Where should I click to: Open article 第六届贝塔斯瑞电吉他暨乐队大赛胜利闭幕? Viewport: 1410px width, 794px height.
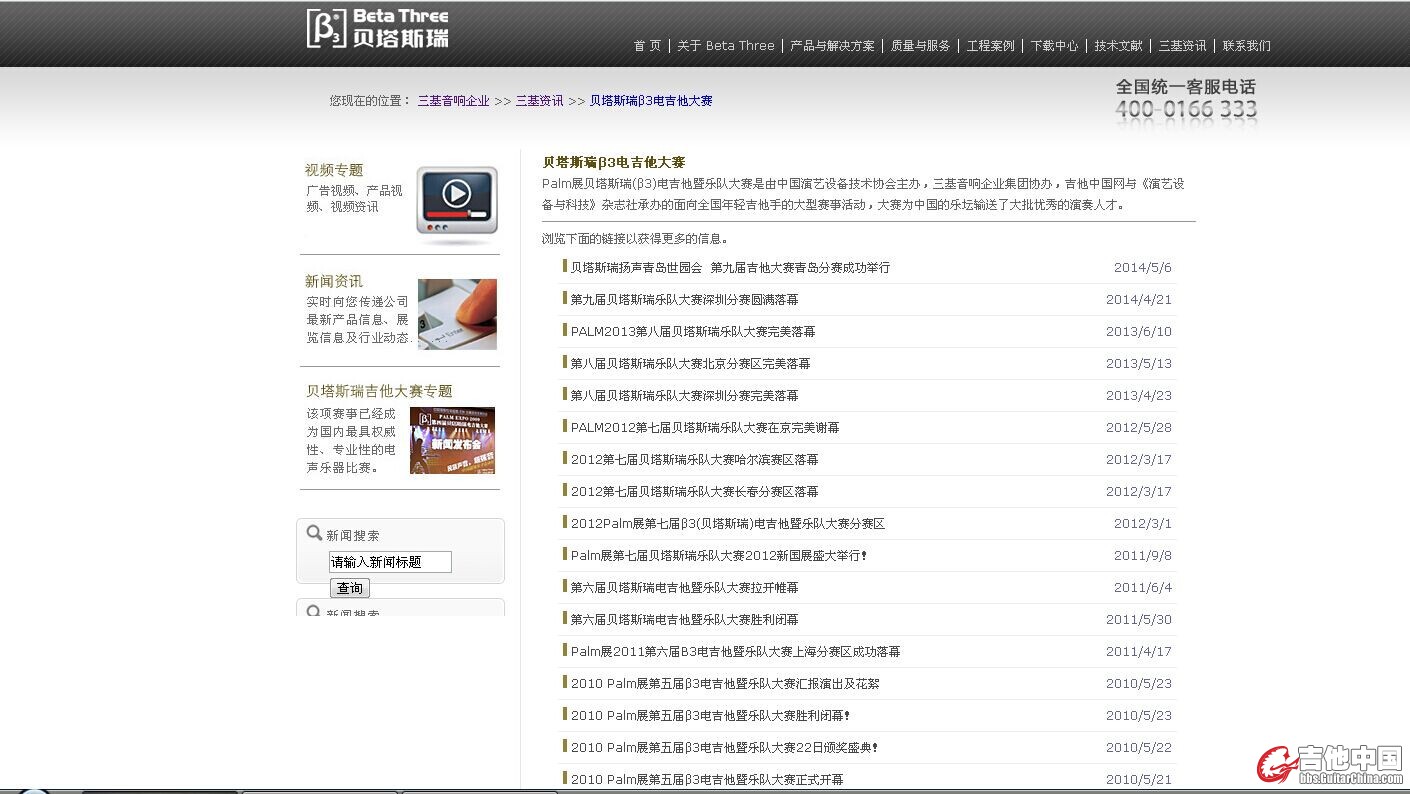pyautogui.click(x=685, y=620)
